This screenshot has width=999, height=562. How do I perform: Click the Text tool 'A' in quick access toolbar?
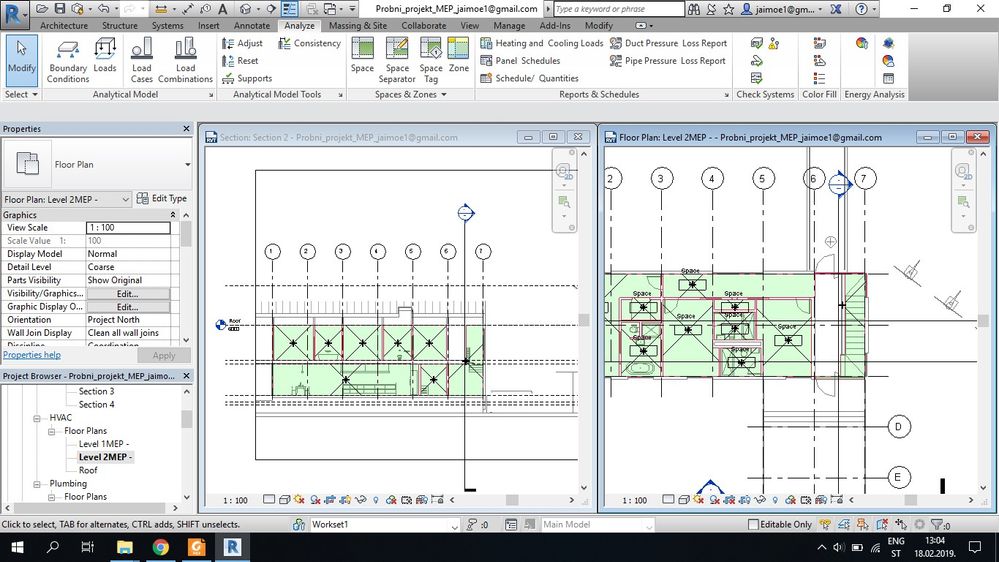point(222,9)
